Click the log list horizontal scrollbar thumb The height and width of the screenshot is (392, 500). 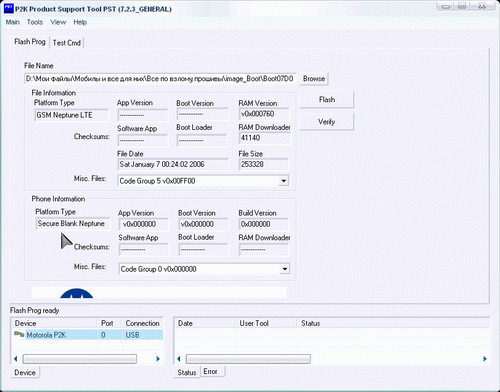coord(248,359)
